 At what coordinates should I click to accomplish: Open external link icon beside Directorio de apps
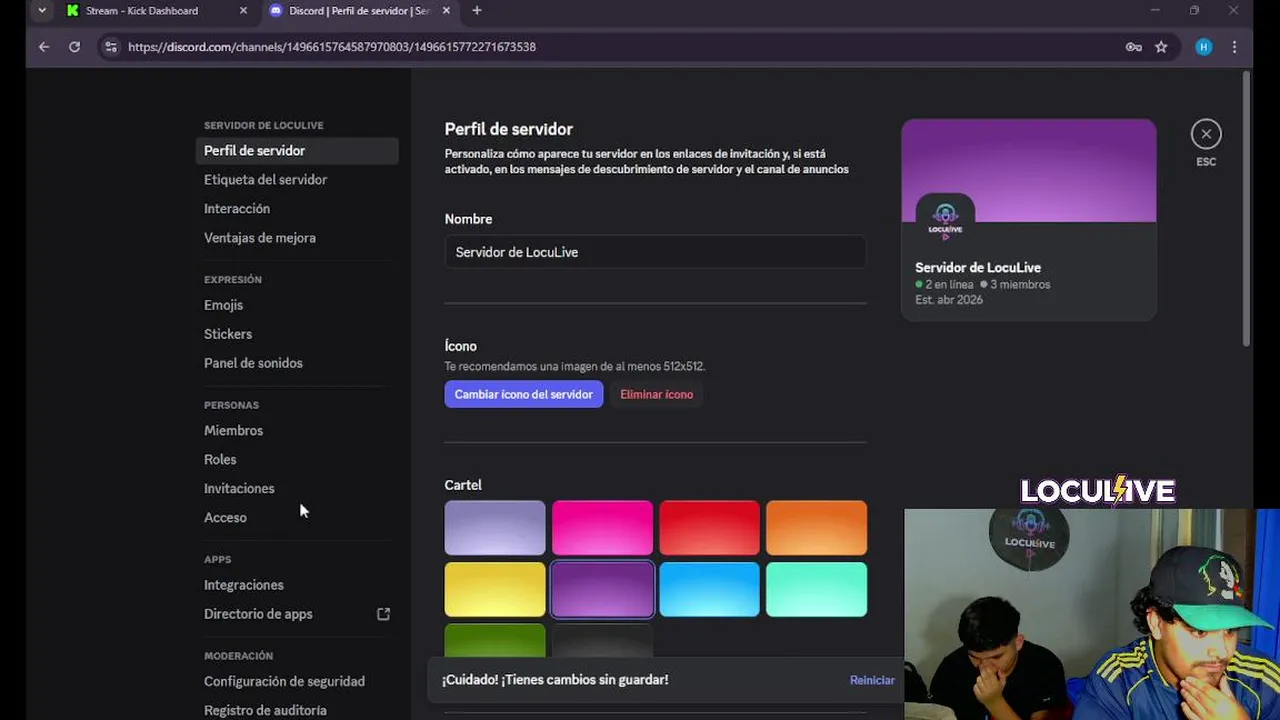tap(383, 614)
